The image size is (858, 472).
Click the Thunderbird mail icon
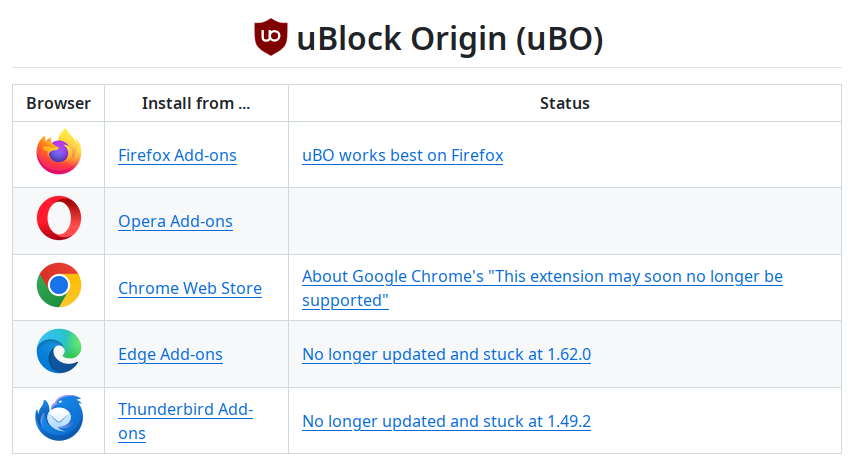point(59,418)
